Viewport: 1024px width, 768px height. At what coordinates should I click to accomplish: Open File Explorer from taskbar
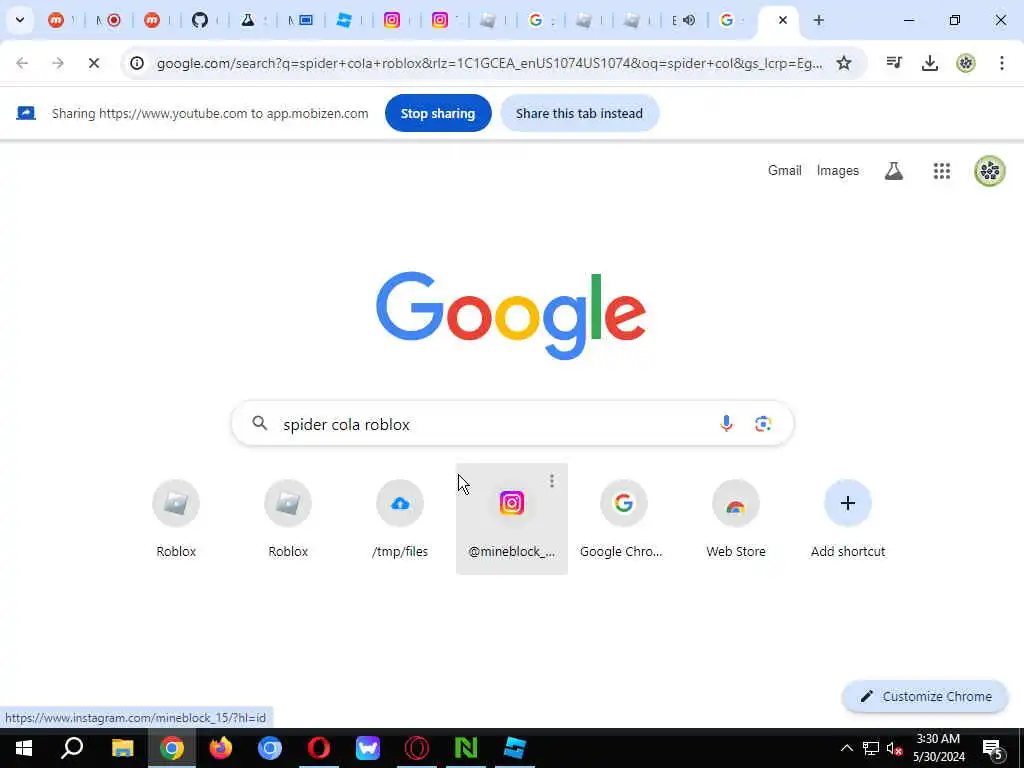pos(122,748)
